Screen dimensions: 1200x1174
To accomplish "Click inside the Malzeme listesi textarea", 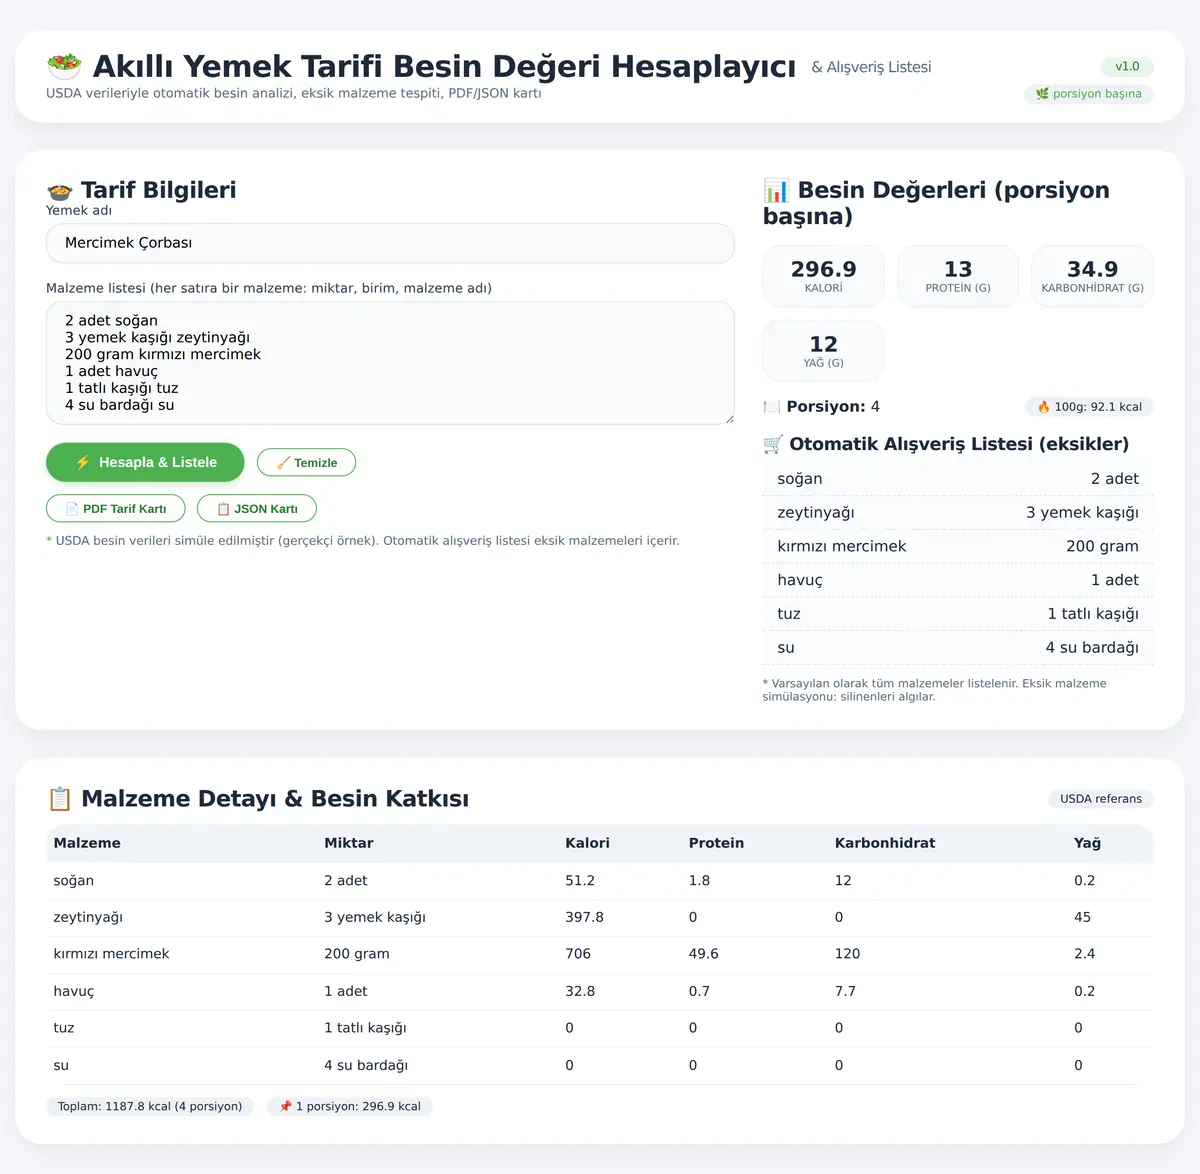I will tap(390, 363).
